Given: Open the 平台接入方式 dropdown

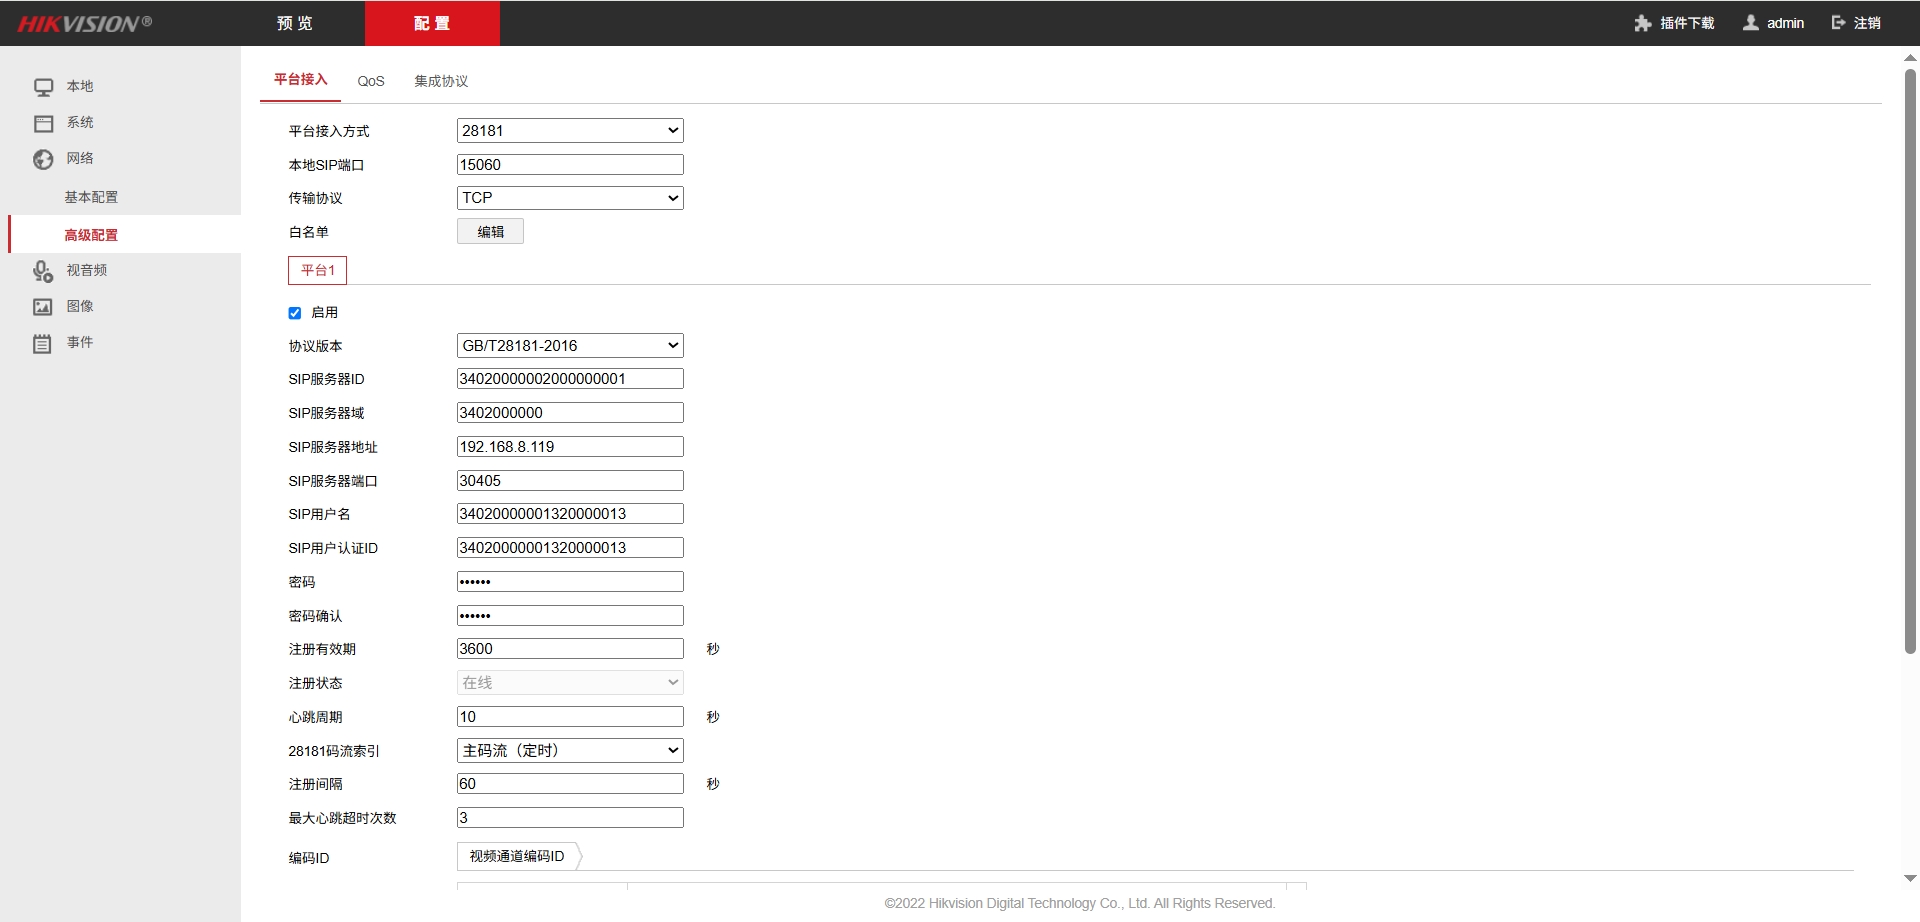Looking at the screenshot, I should (x=570, y=131).
